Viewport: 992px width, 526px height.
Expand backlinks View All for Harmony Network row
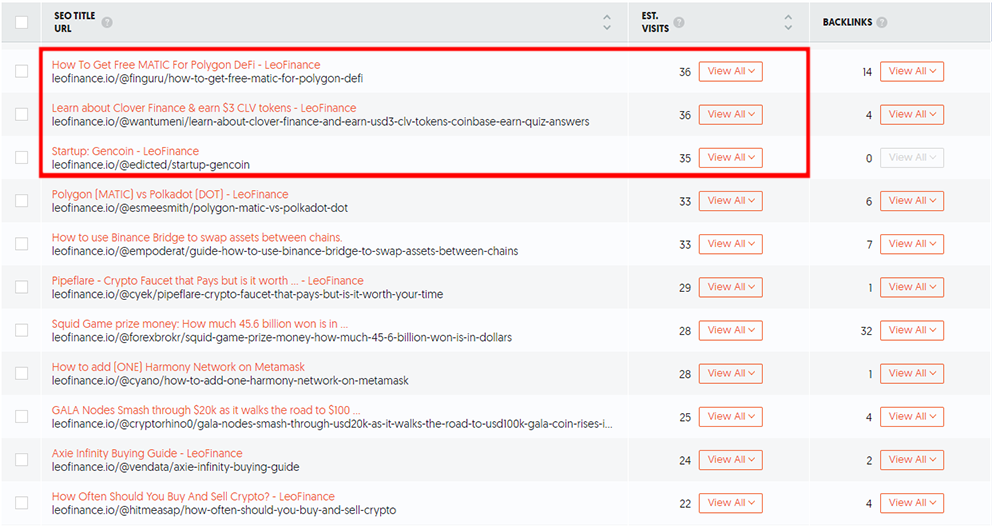coord(912,373)
